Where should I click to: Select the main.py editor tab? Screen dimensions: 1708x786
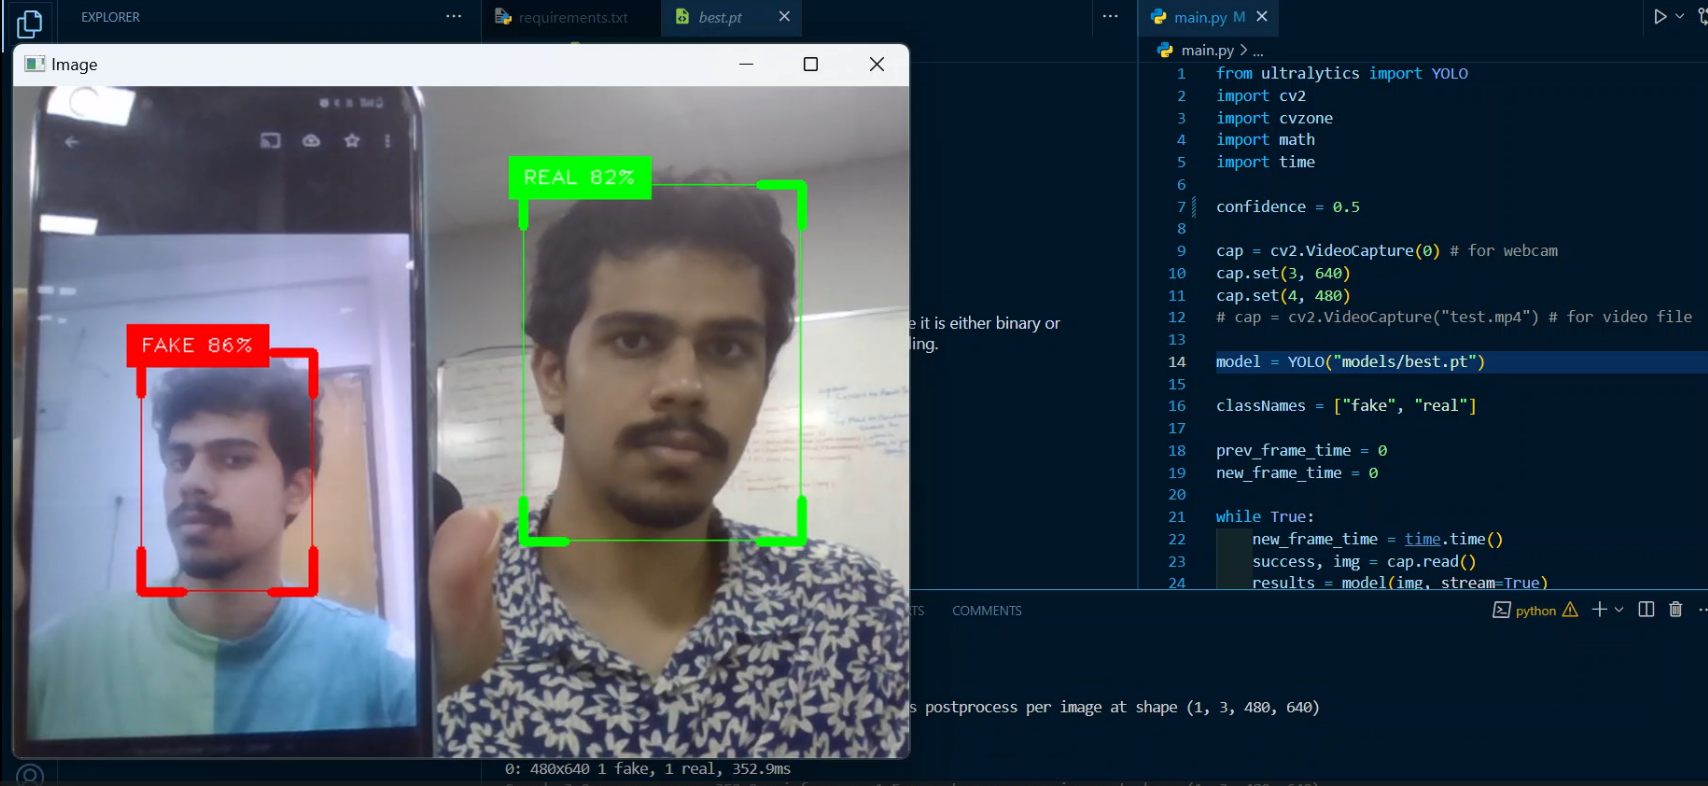tap(1198, 17)
